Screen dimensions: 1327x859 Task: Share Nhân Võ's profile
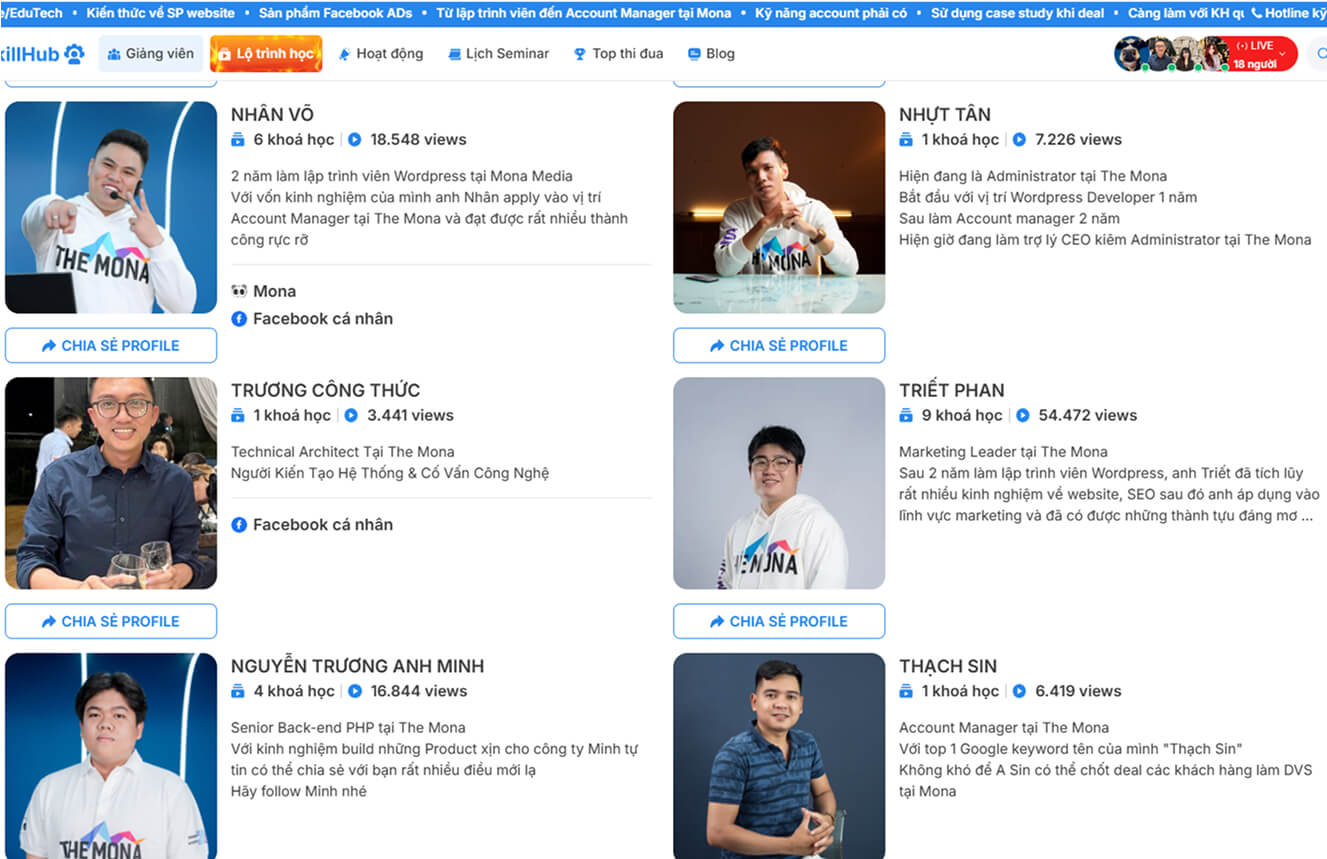pyautogui.click(x=111, y=345)
